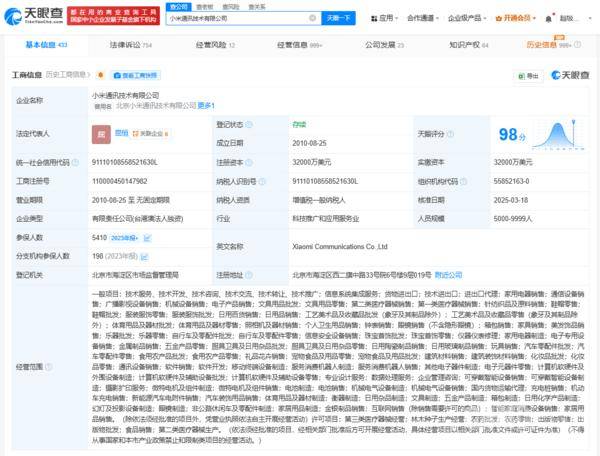
Task: Open 历史工商信息 link
Action: (68, 75)
